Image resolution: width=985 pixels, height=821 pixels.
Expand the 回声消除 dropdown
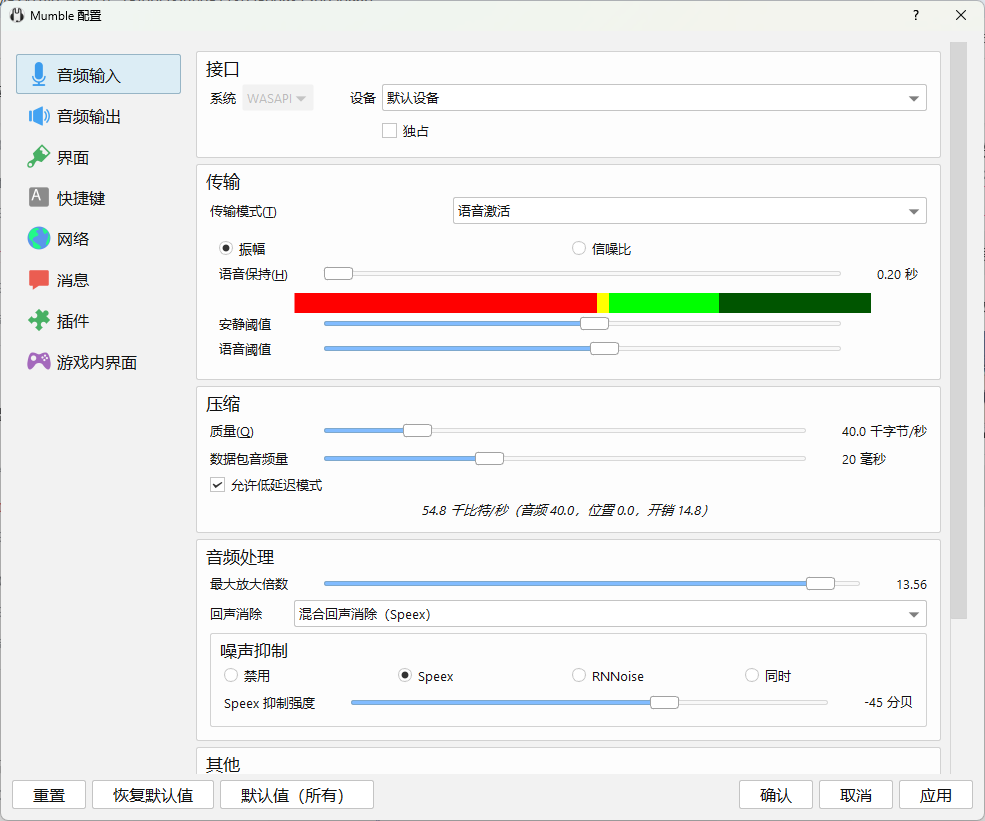pos(610,614)
